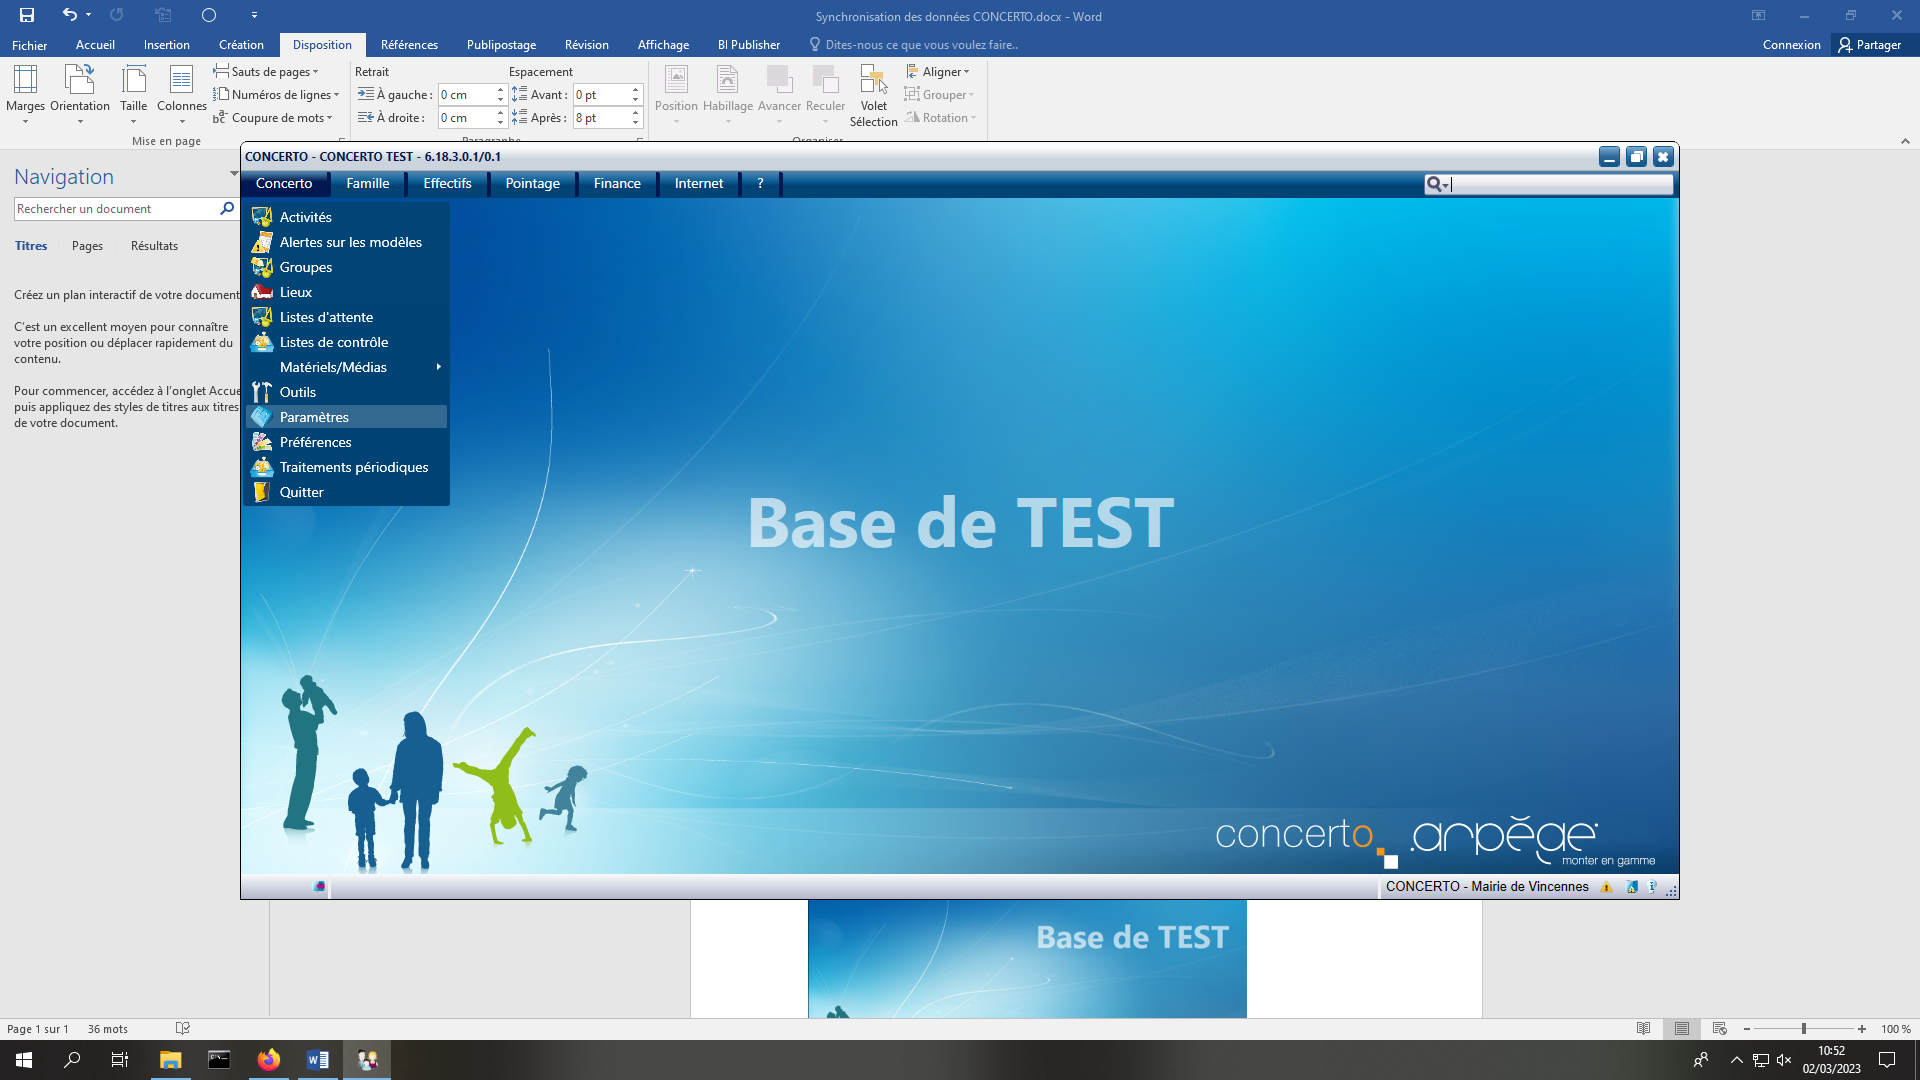1920x1080 pixels.
Task: Switch to the Concerto app on the taskbar
Action: [367, 1060]
